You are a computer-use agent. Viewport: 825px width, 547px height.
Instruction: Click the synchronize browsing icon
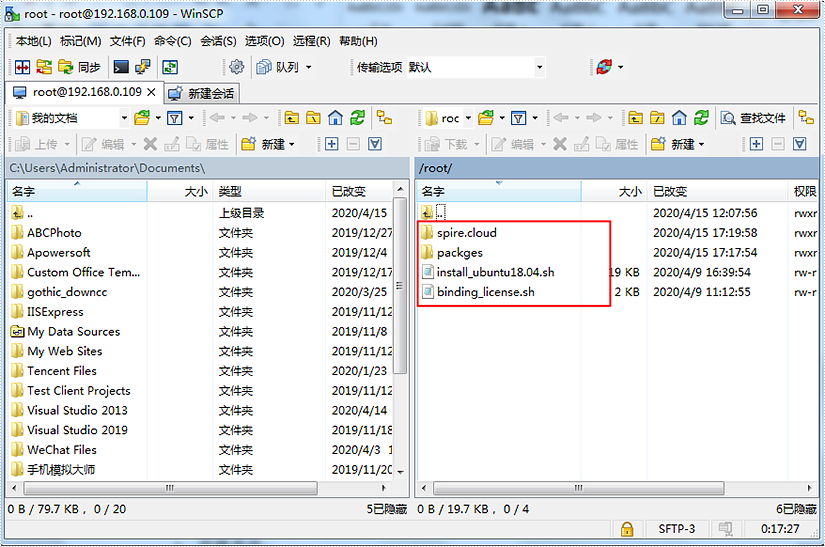click(x=44, y=67)
